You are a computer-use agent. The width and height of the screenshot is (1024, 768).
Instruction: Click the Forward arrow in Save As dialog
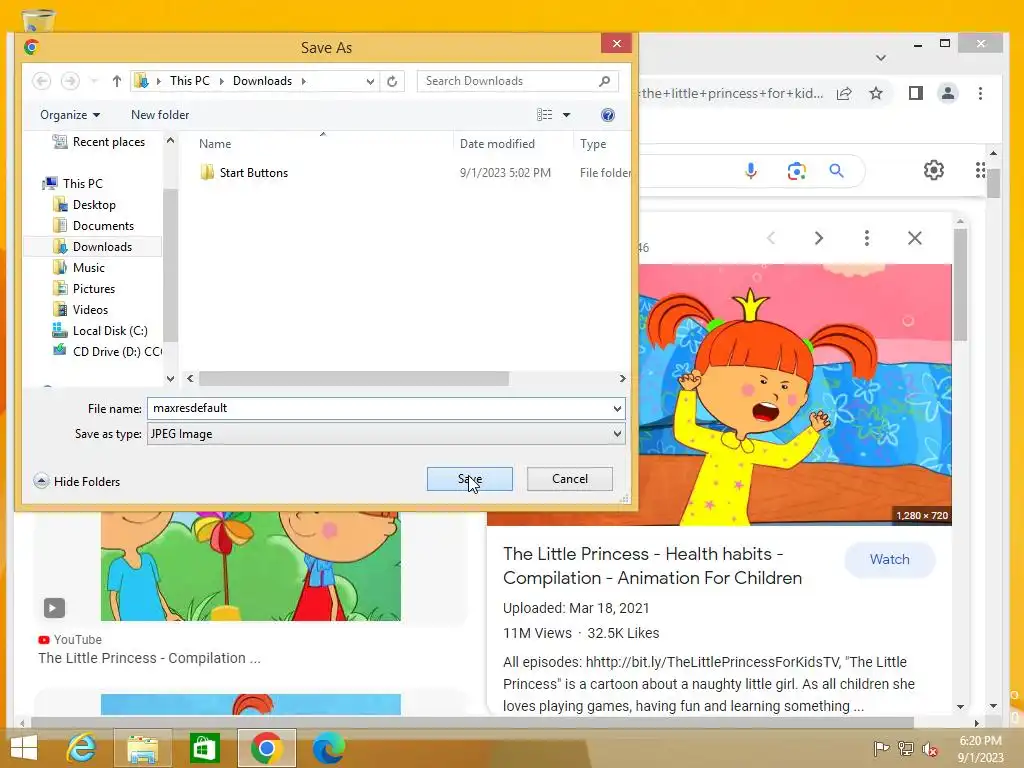click(x=70, y=81)
